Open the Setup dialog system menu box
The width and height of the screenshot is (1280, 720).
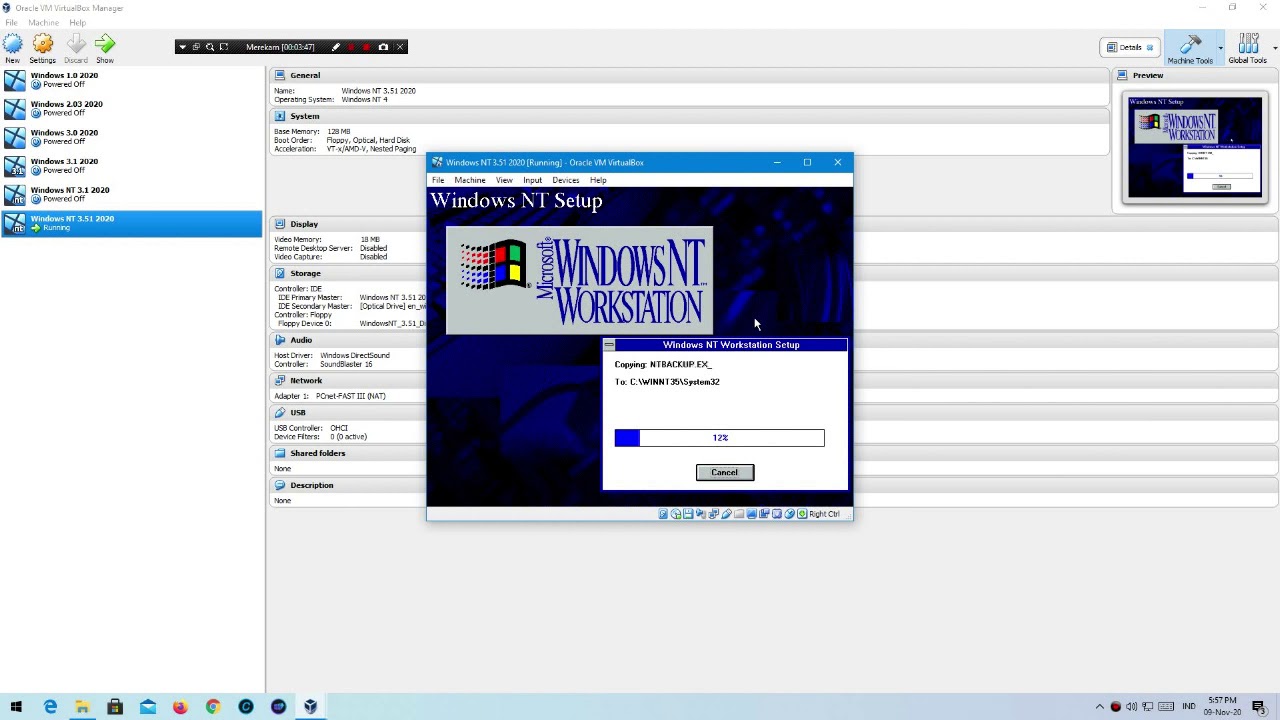609,345
